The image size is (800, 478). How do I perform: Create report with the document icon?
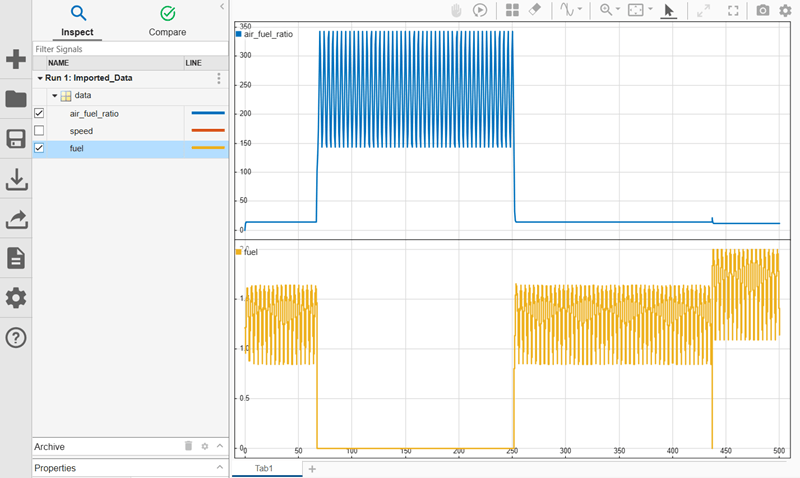tap(16, 258)
